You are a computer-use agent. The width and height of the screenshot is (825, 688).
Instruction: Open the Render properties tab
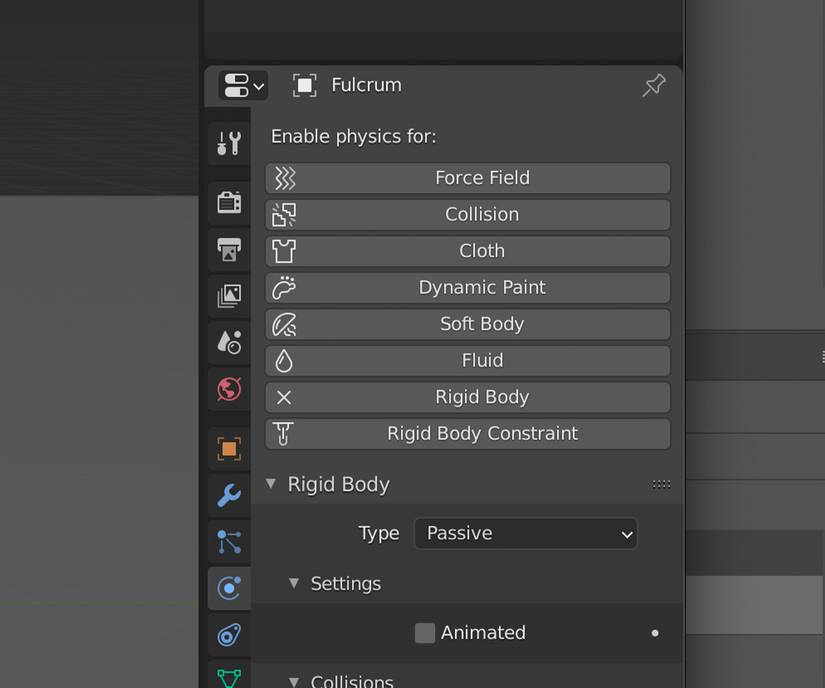pos(229,202)
